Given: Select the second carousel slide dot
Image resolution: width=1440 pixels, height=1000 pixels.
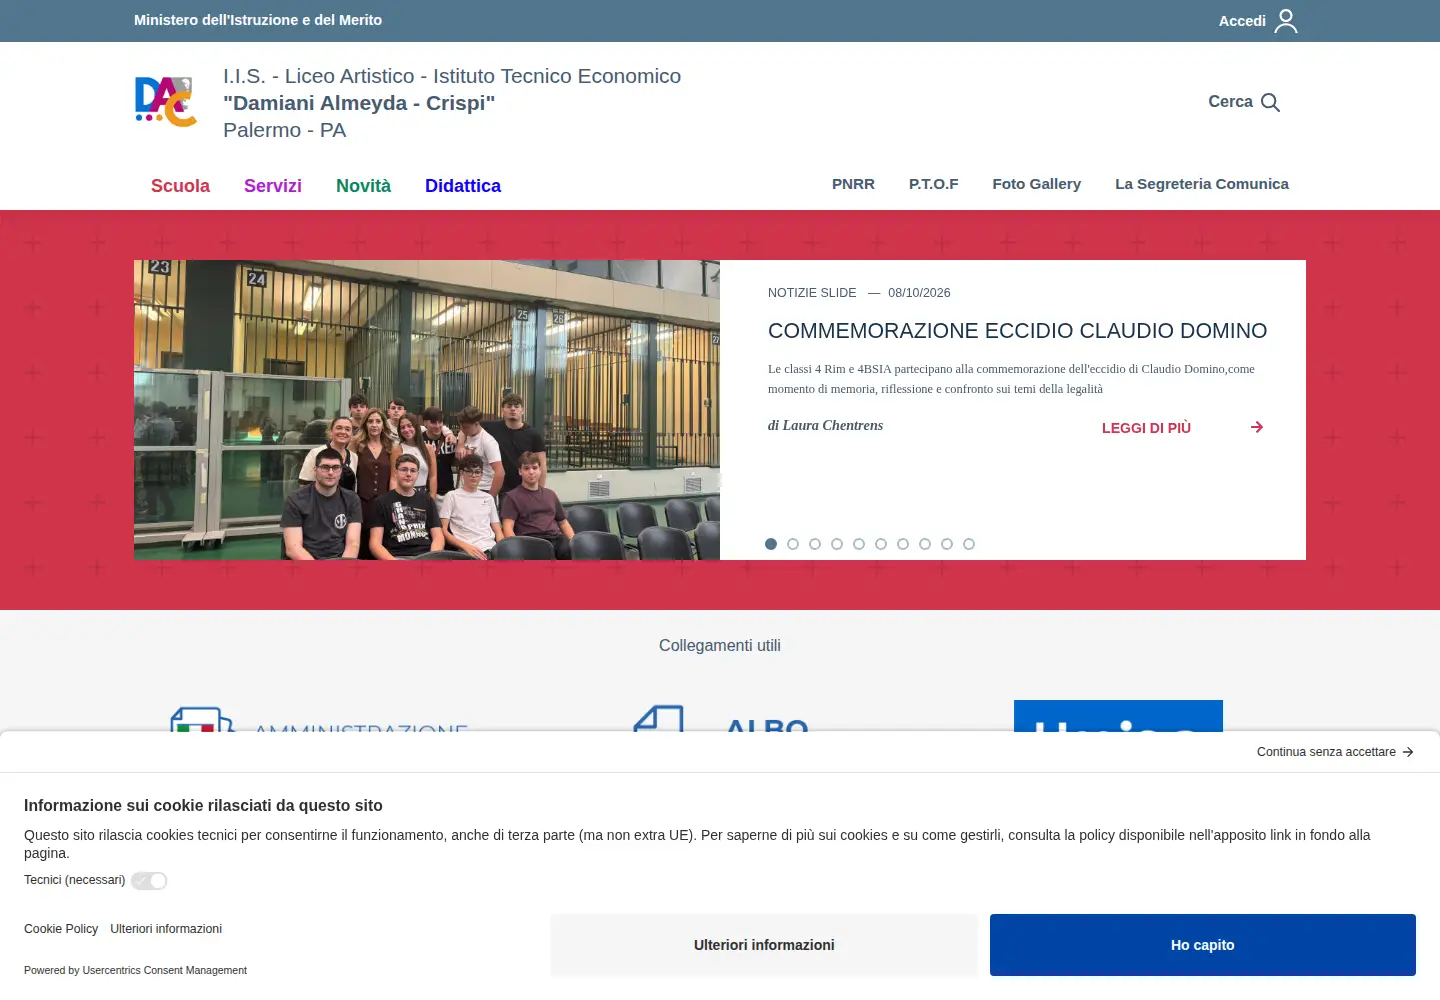Looking at the screenshot, I should pyautogui.click(x=793, y=544).
